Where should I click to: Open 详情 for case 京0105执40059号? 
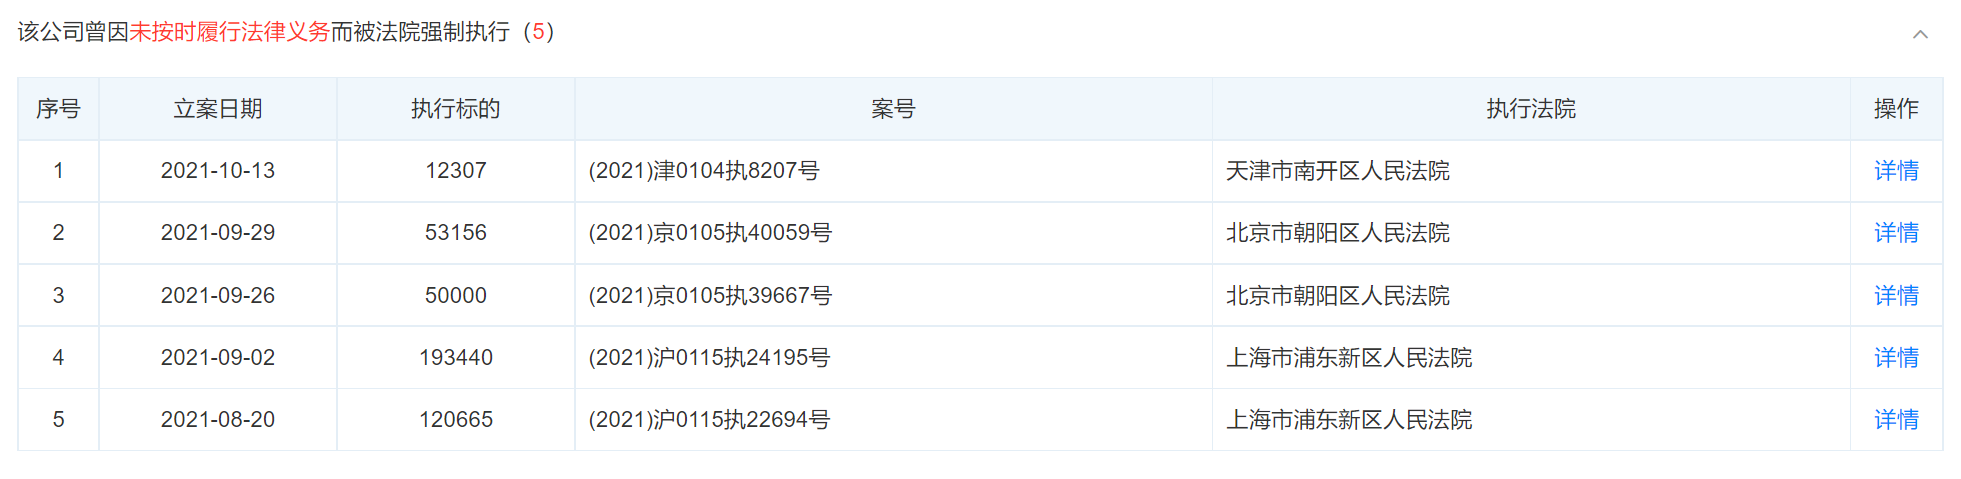(x=1895, y=233)
